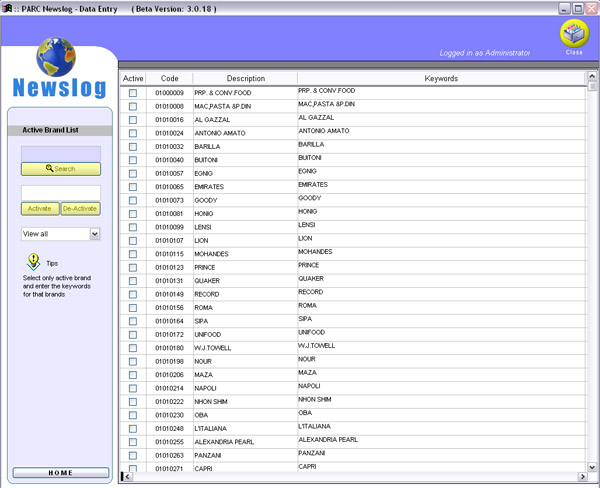This screenshot has height=488, width=600.
Task: Click code cell 01010149
Action: 170,294
